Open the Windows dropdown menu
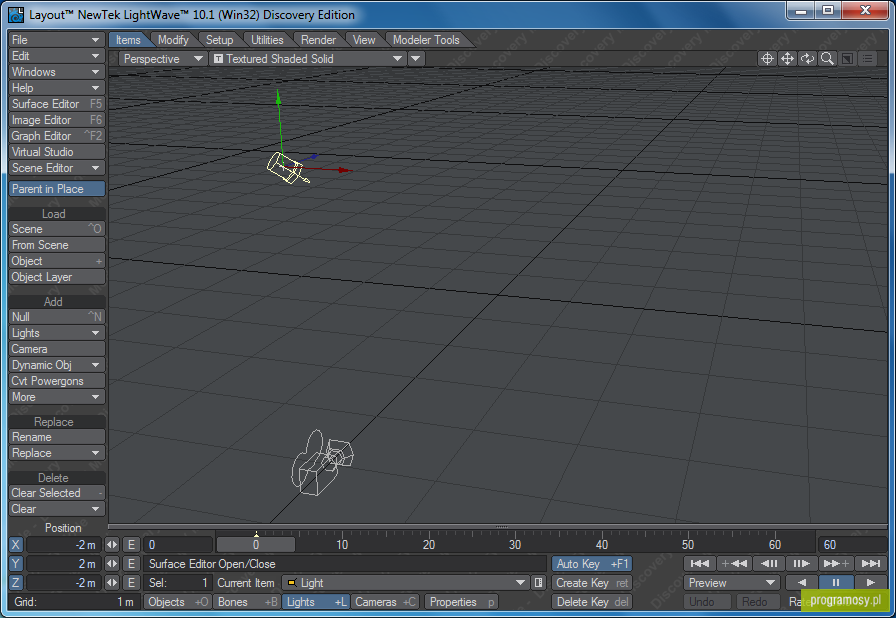The width and height of the screenshot is (896, 618). point(57,71)
